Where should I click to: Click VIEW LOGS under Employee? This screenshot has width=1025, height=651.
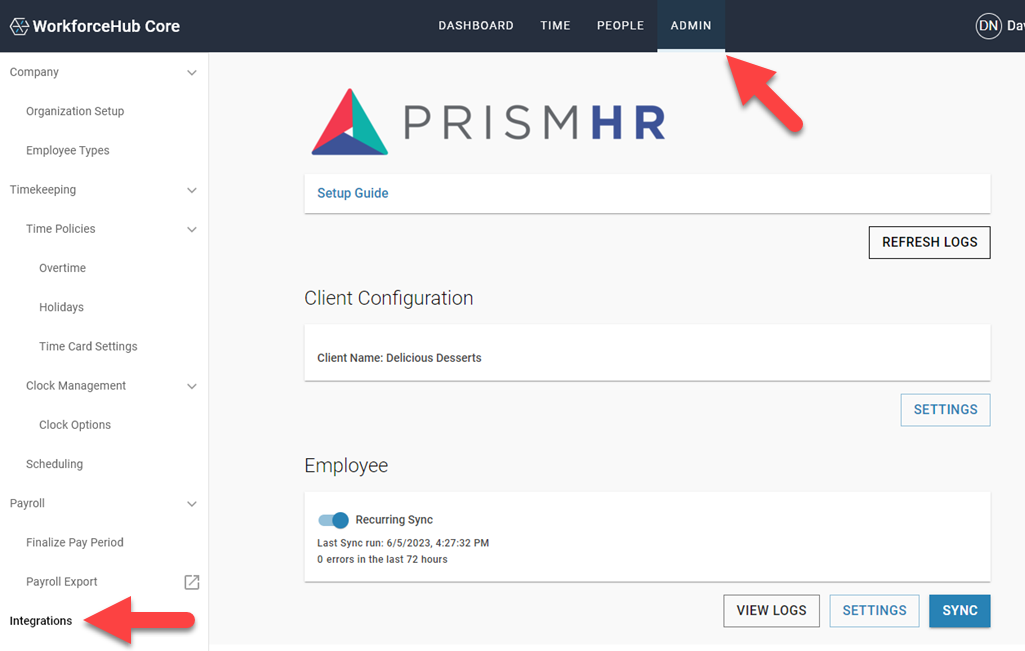coord(771,610)
